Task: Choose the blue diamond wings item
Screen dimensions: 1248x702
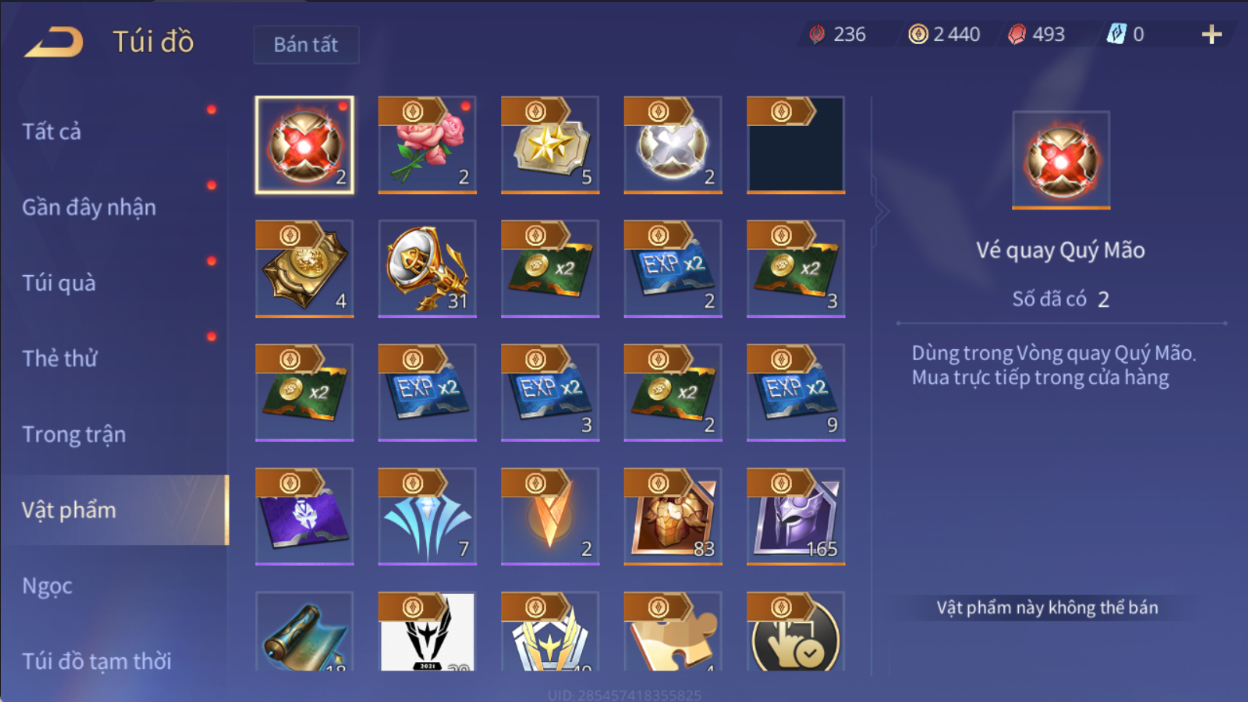Action: point(427,517)
